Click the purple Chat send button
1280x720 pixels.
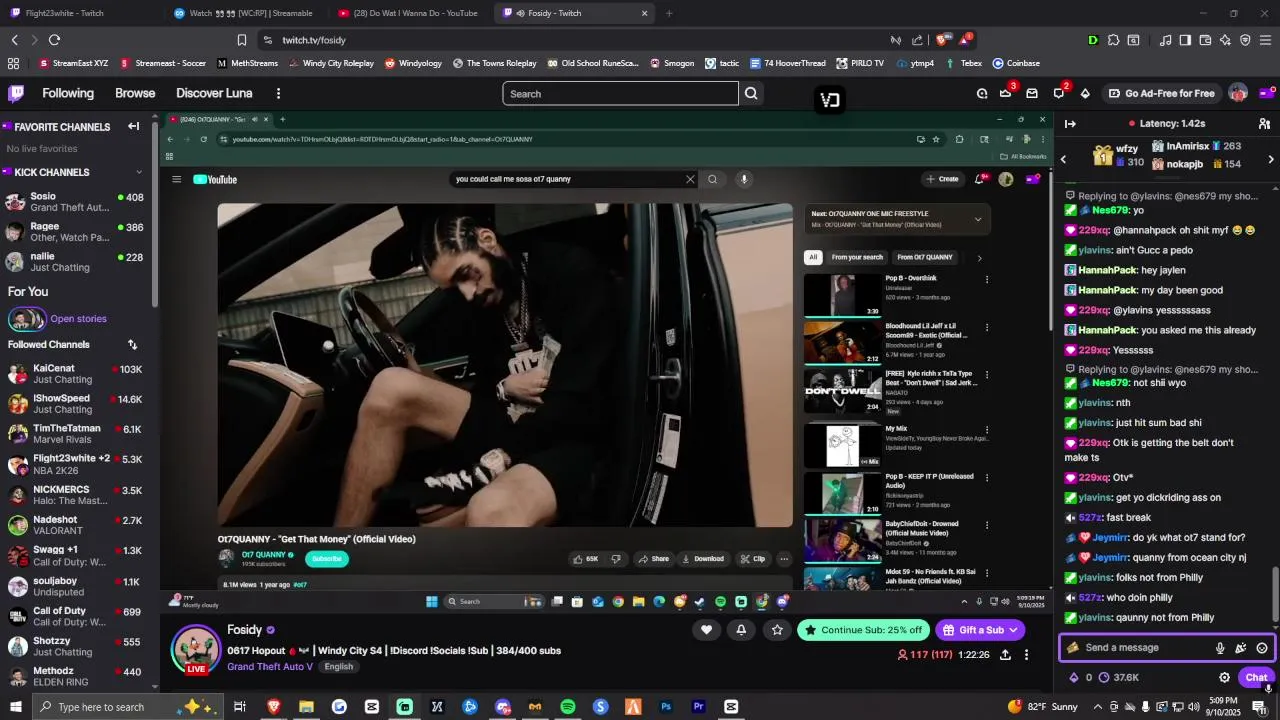pos(1256,677)
